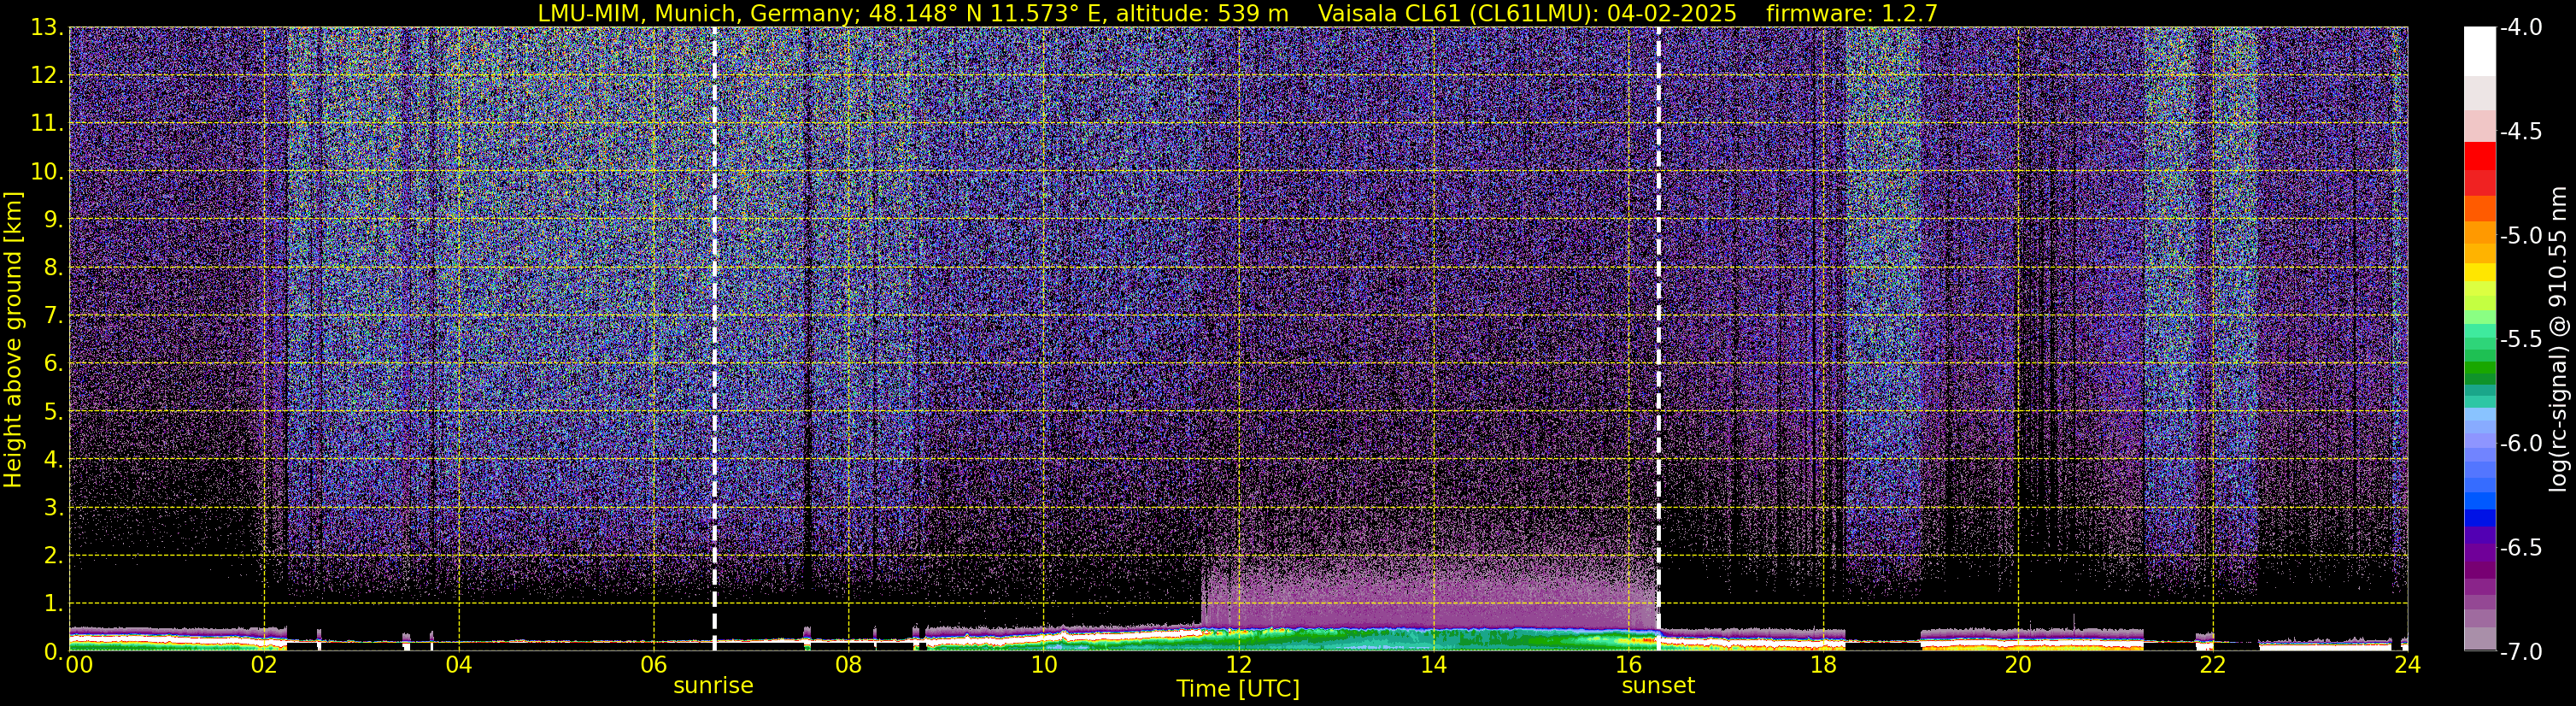Click the time axis tick label "08"

pyautogui.click(x=848, y=665)
